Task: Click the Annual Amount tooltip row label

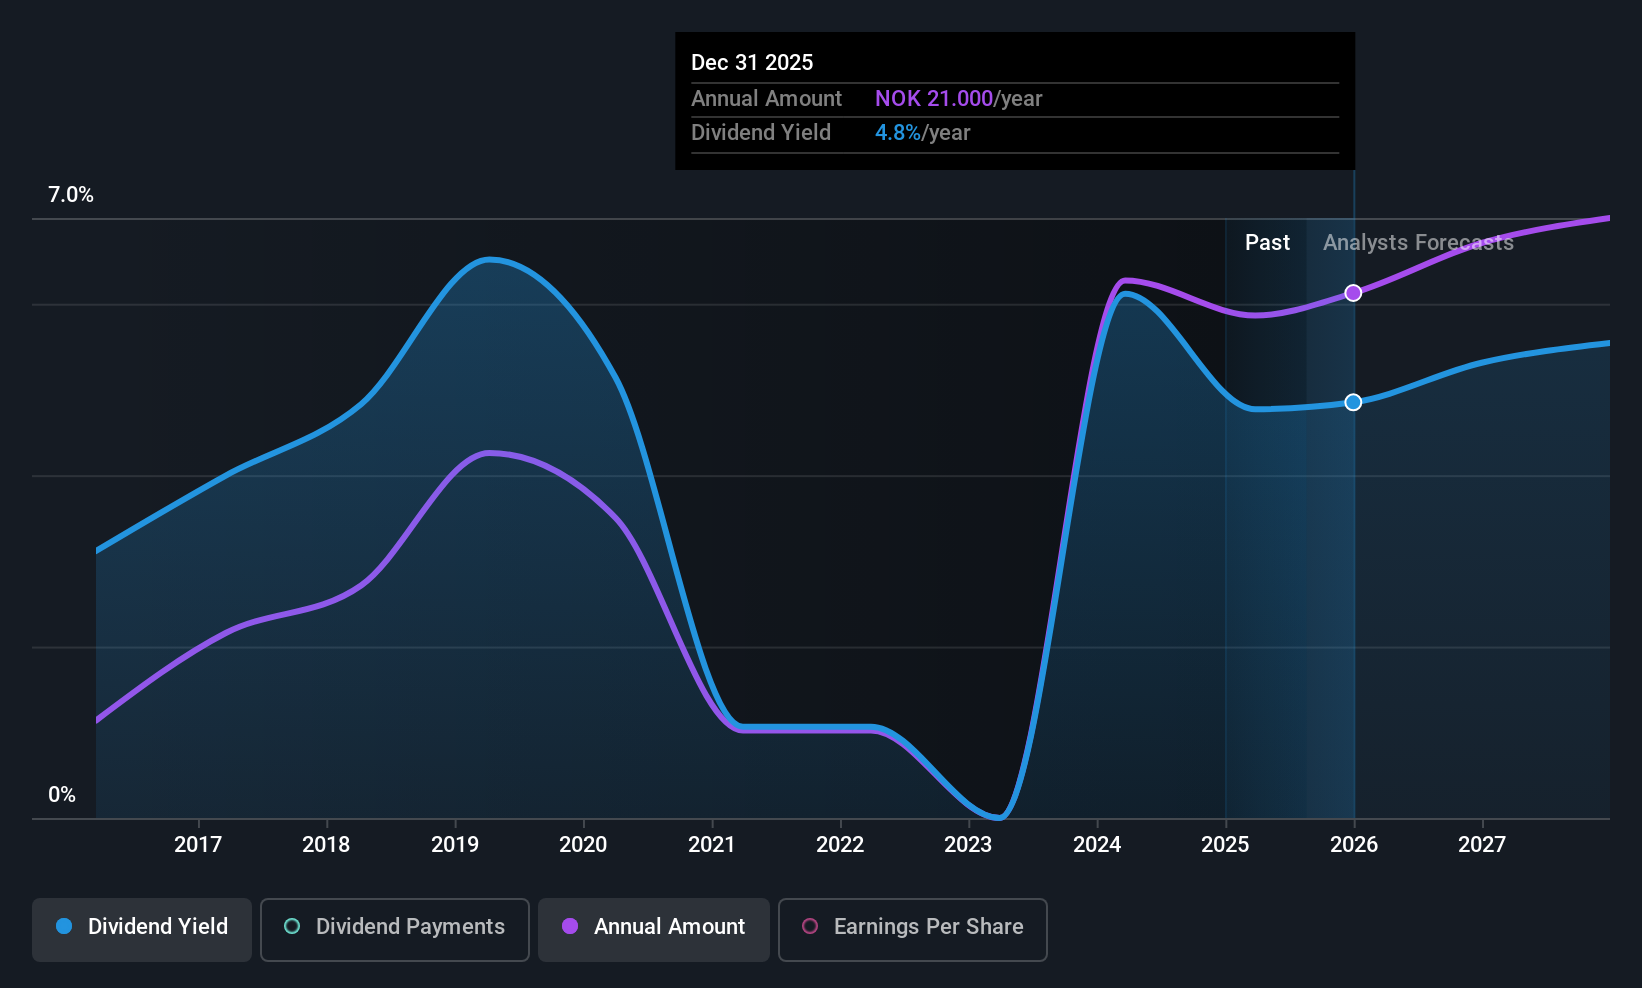Action: (x=767, y=98)
